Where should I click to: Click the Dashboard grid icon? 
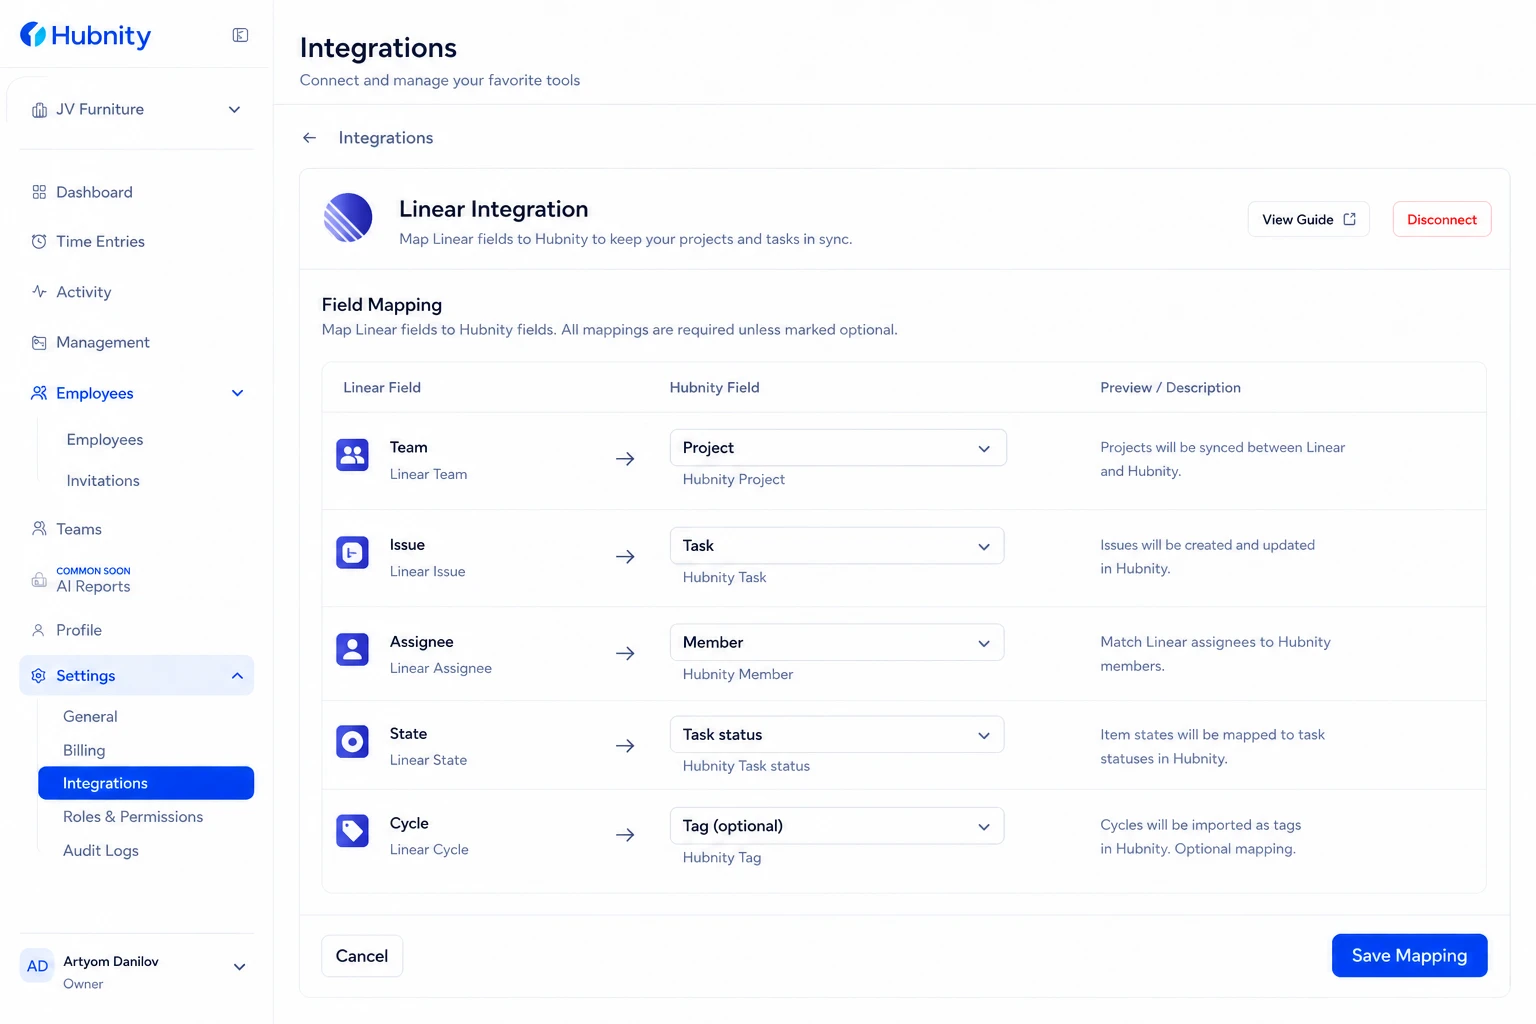39,192
